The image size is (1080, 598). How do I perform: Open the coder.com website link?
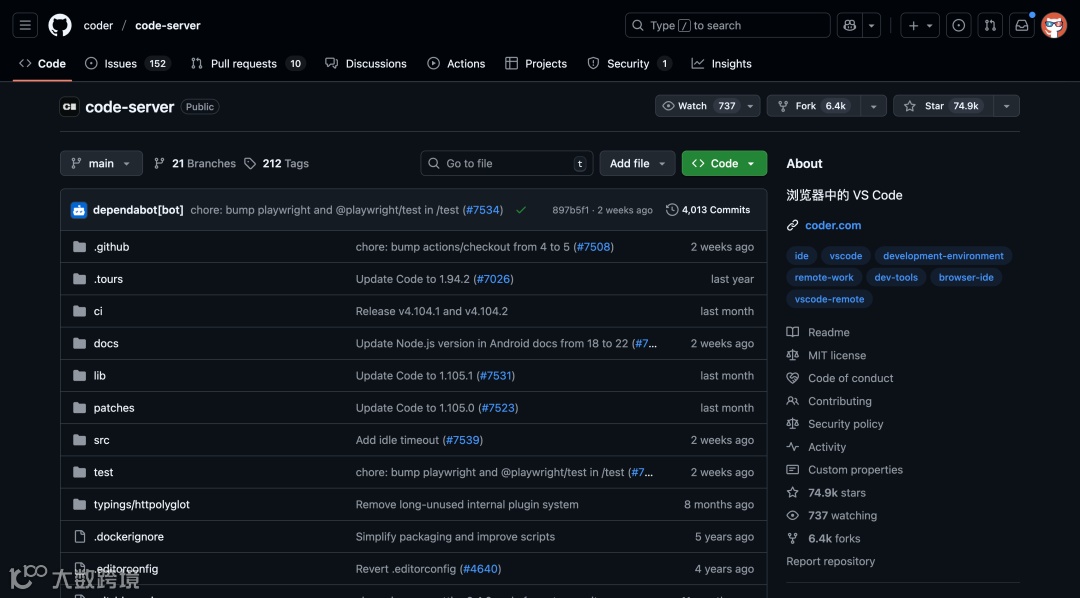point(833,225)
